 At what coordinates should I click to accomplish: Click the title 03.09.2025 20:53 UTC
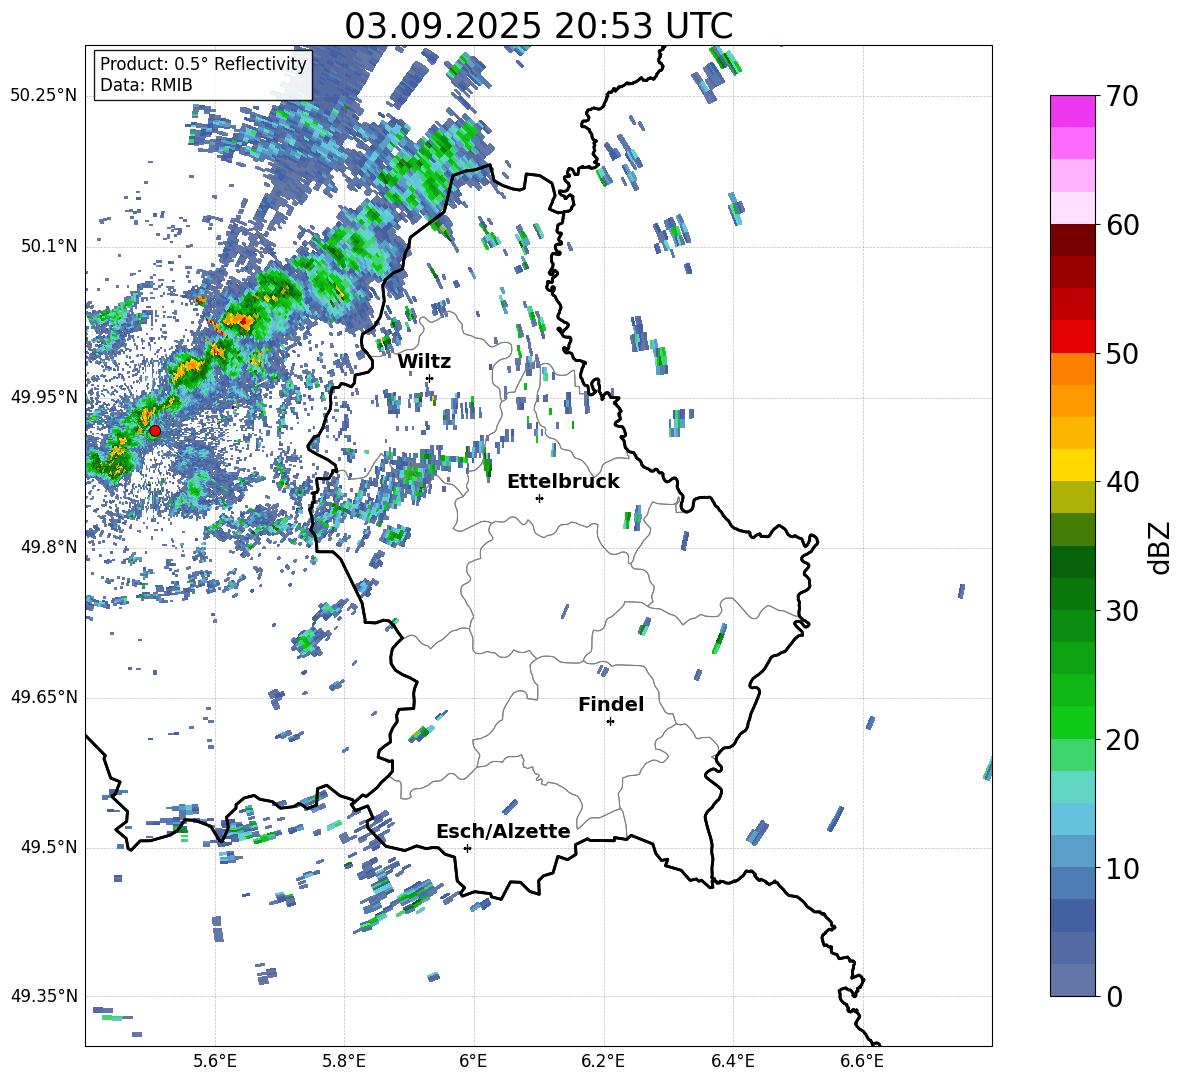click(x=539, y=26)
